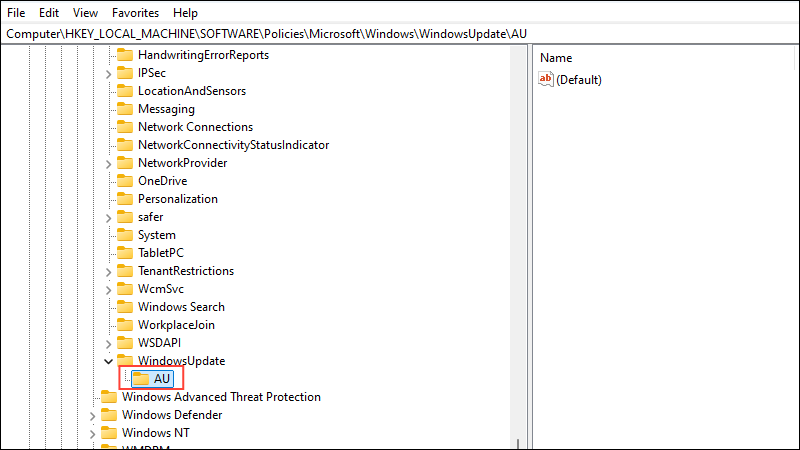Click the Windows Advanced Threat Protection folder icon

[109, 396]
